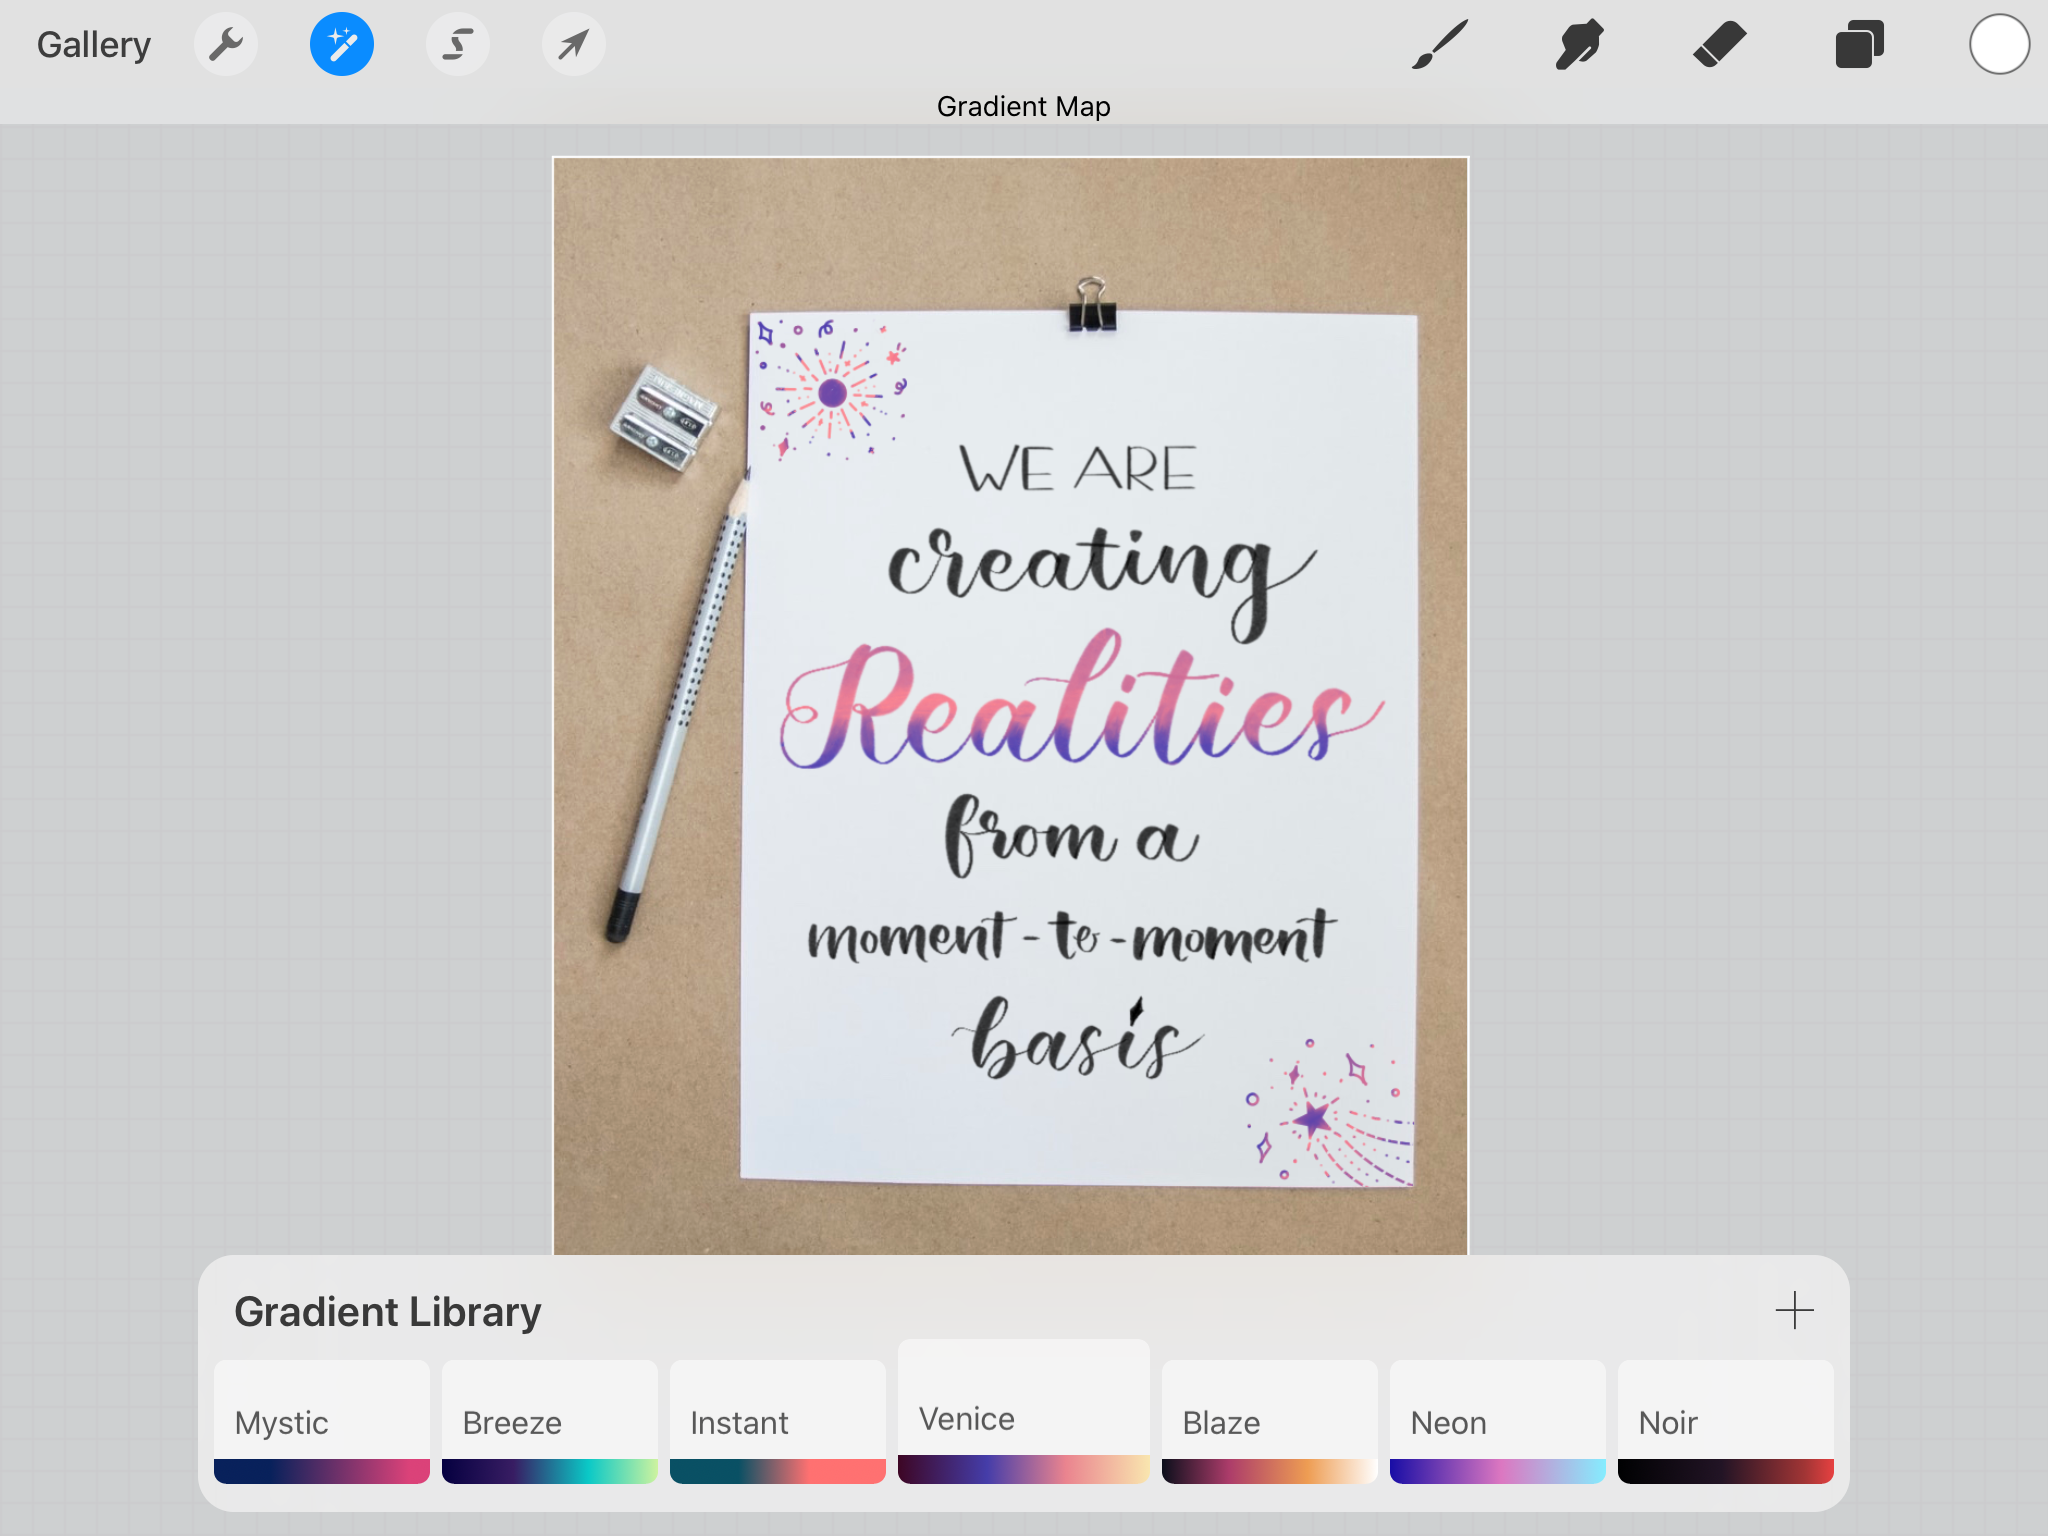2048x1536 pixels.
Task: Open the Selection tool
Action: coord(458,44)
